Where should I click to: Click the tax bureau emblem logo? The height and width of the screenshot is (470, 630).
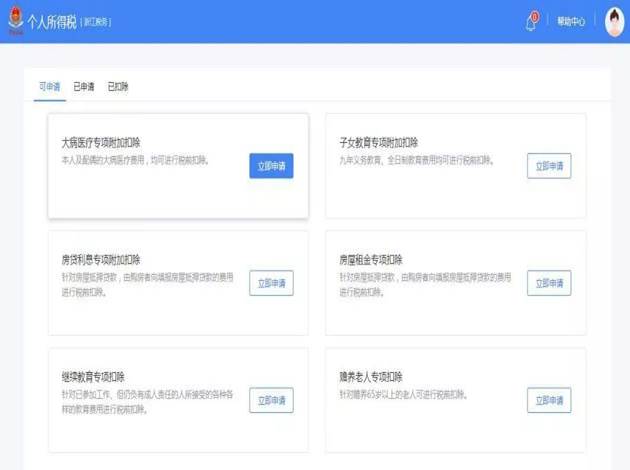[15, 21]
